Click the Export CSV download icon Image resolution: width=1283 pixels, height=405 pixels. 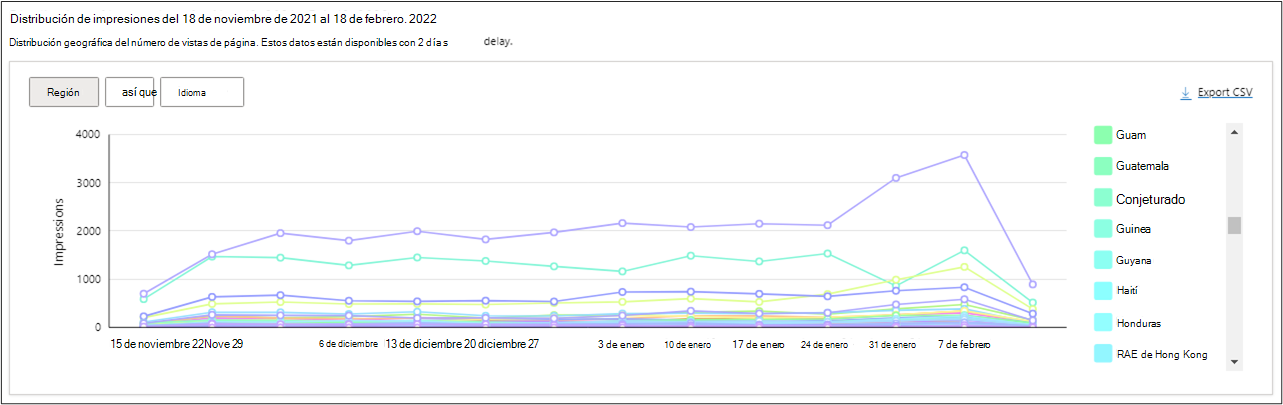(x=1186, y=93)
